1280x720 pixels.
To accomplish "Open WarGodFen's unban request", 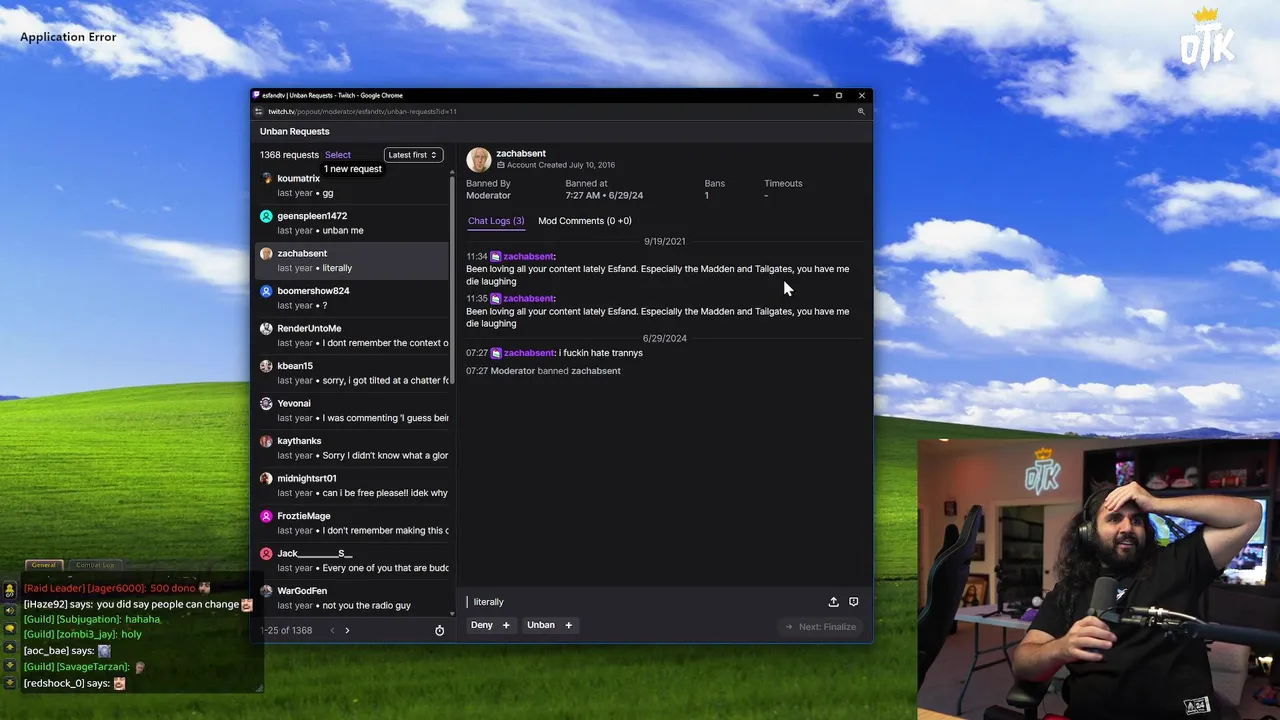I will click(352, 598).
